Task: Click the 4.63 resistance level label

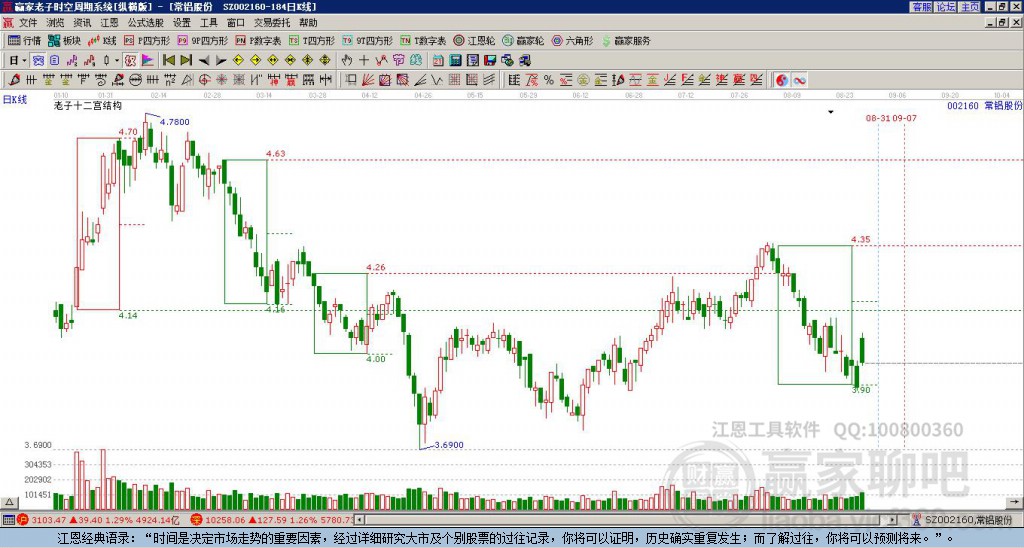Action: point(276,154)
